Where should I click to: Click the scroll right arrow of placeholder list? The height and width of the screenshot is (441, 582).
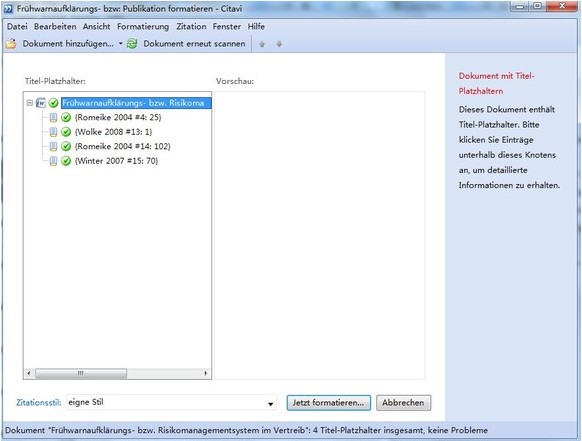(x=206, y=373)
